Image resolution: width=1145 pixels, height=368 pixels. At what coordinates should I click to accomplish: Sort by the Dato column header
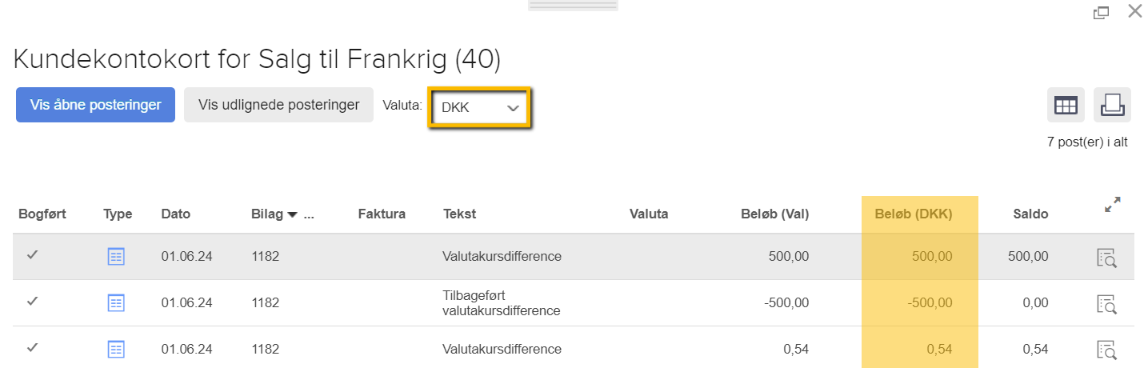click(x=175, y=214)
